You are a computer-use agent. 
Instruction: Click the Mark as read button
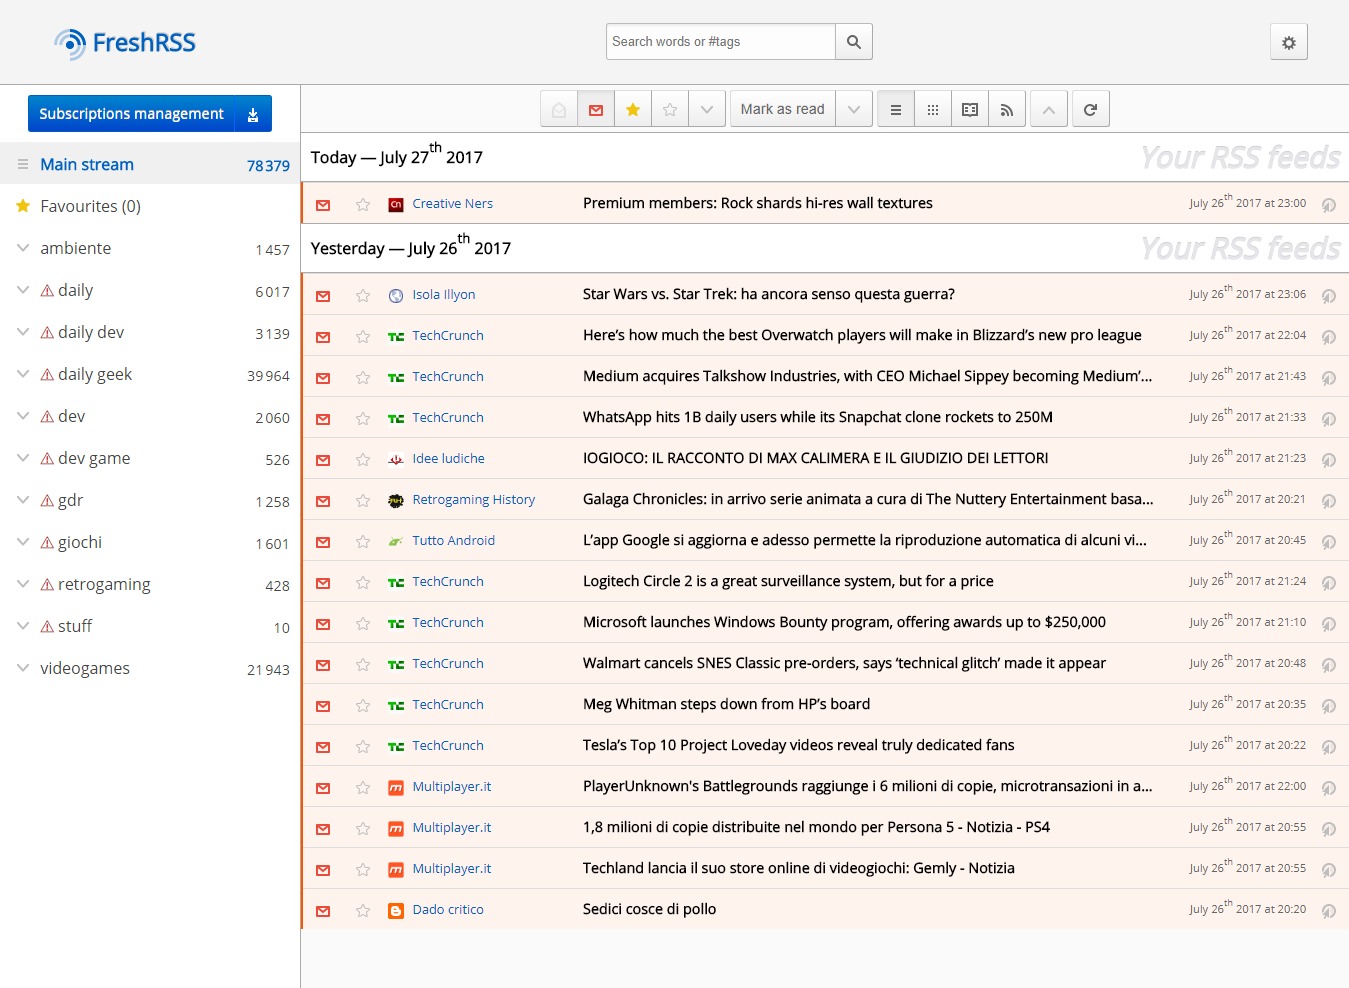[783, 109]
